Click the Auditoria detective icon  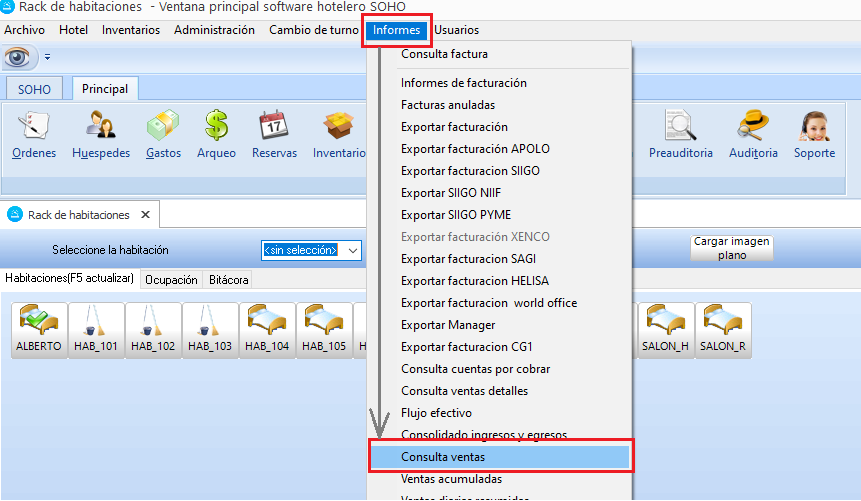click(753, 134)
